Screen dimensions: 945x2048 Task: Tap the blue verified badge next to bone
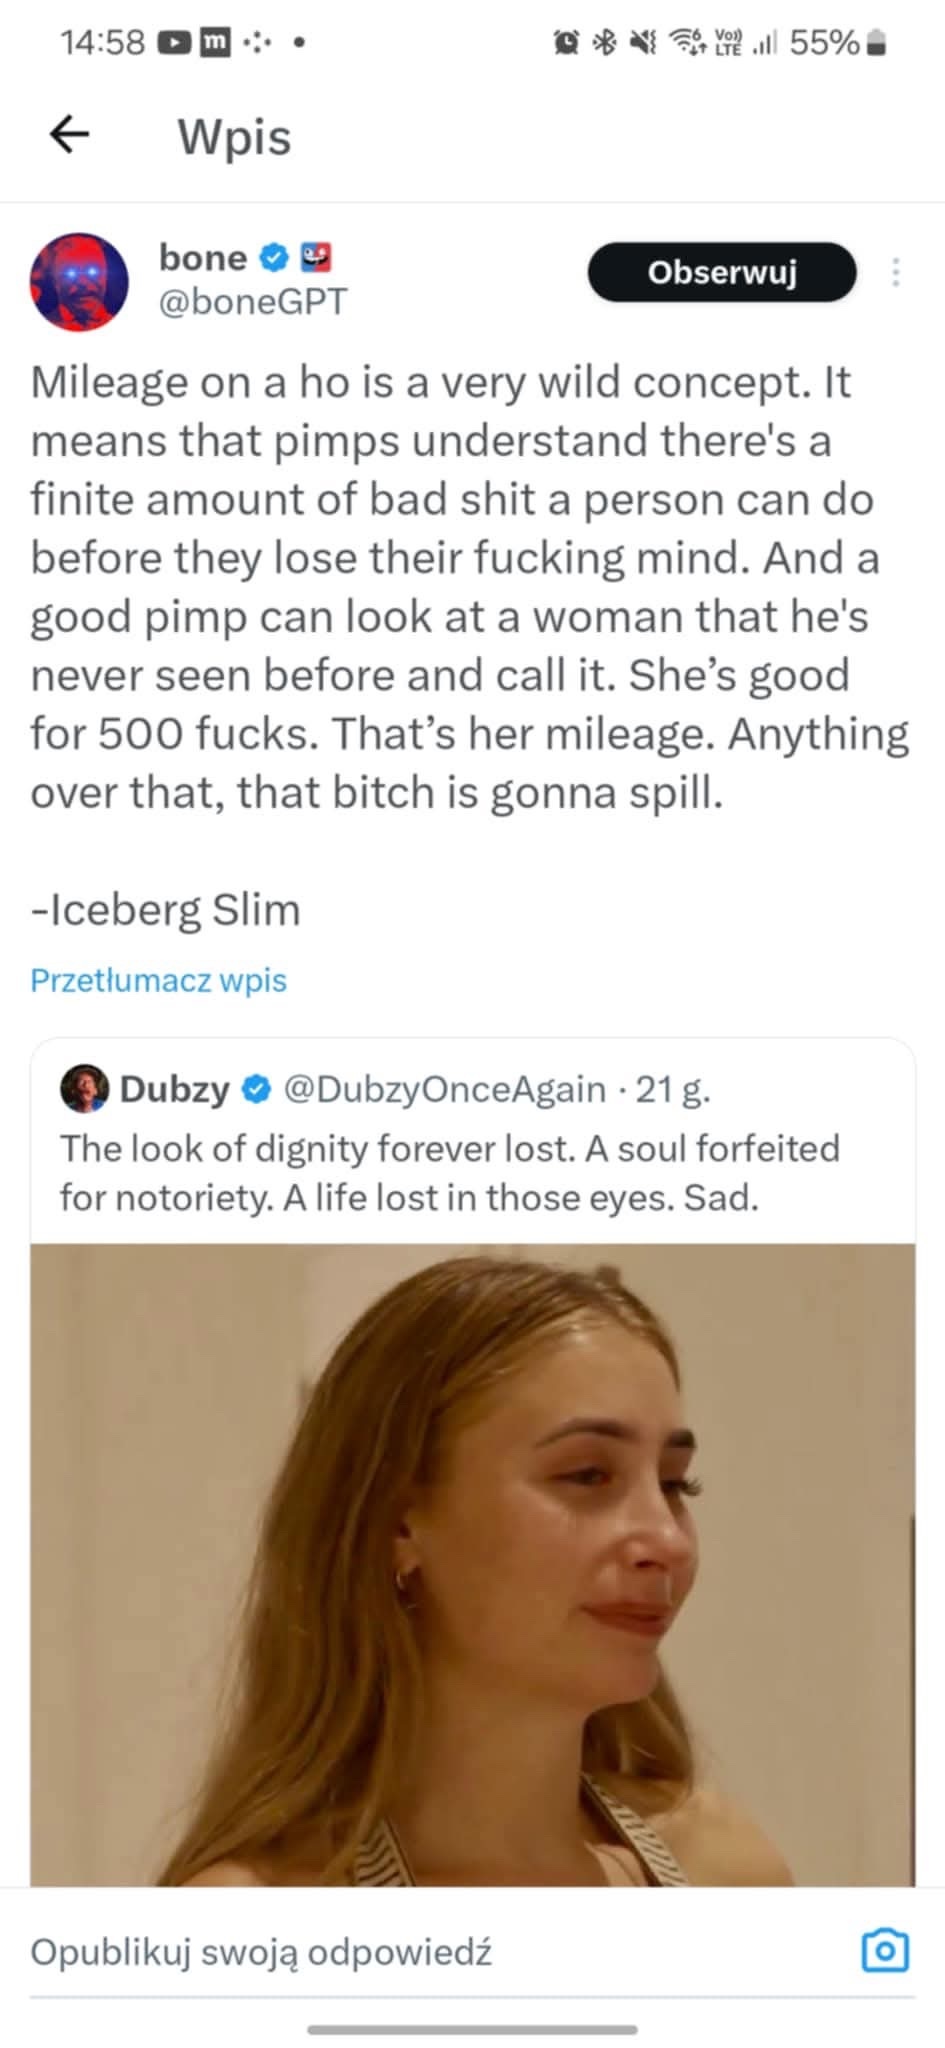[273, 257]
